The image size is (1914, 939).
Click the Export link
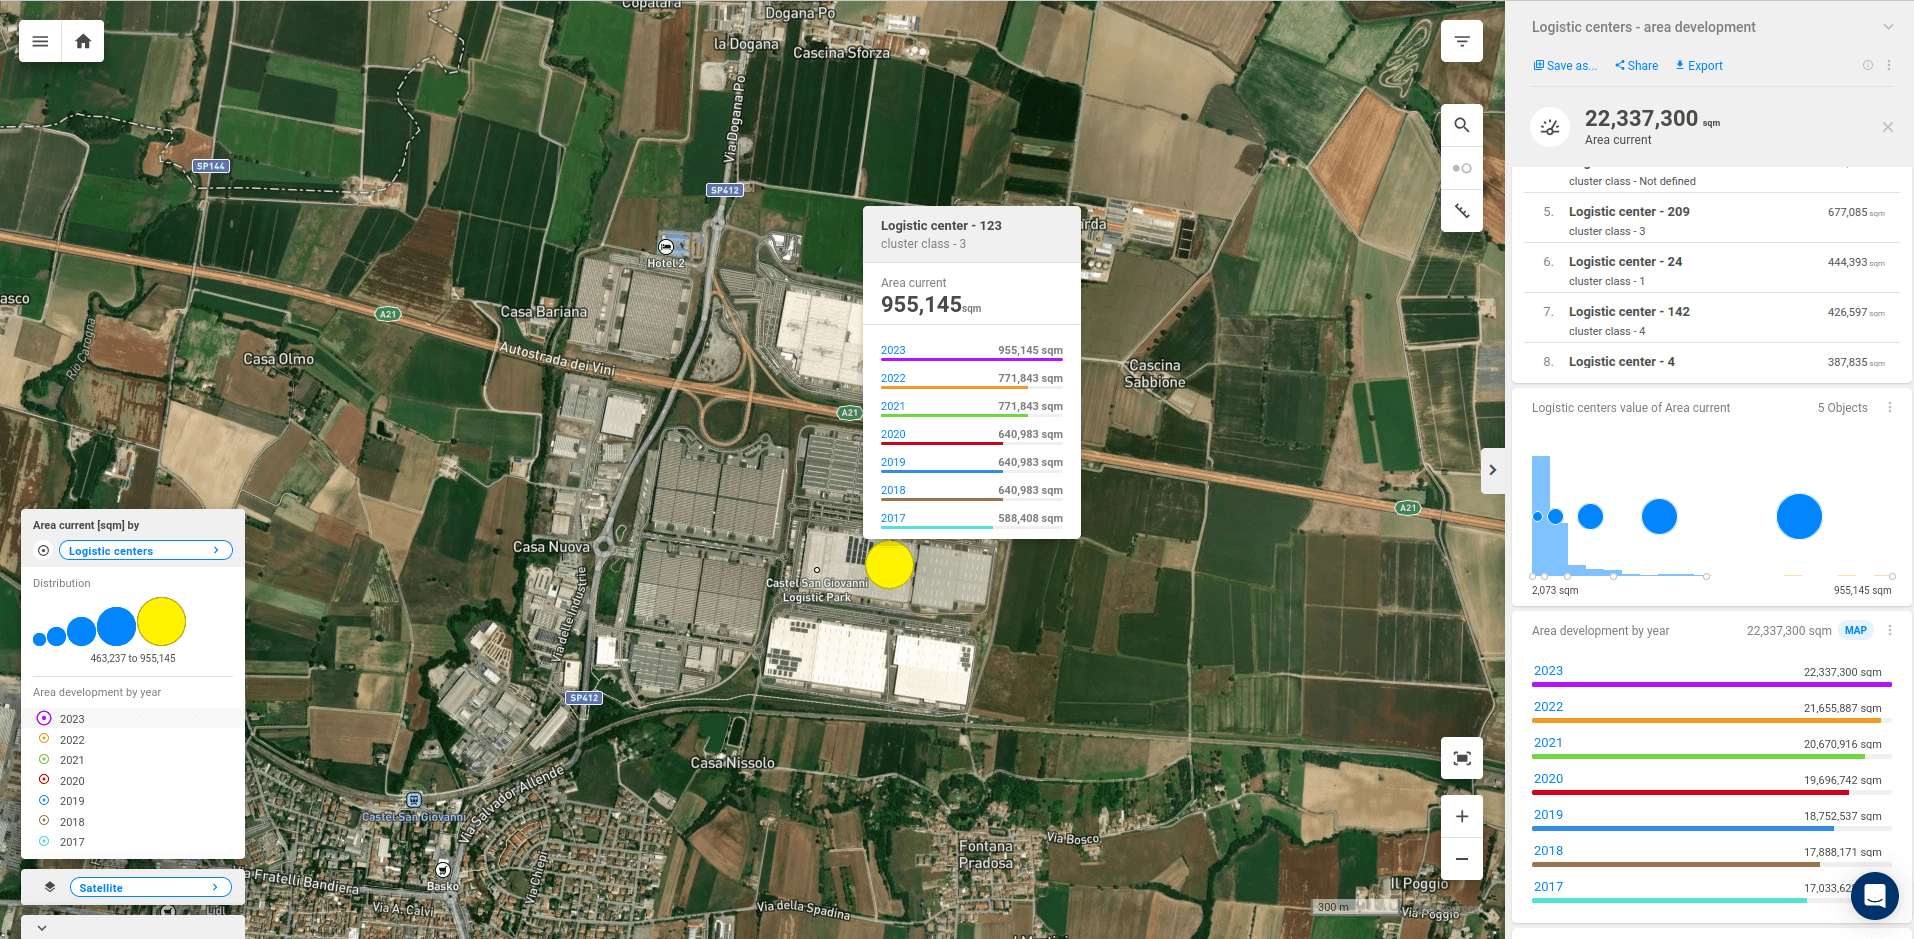(x=1697, y=65)
